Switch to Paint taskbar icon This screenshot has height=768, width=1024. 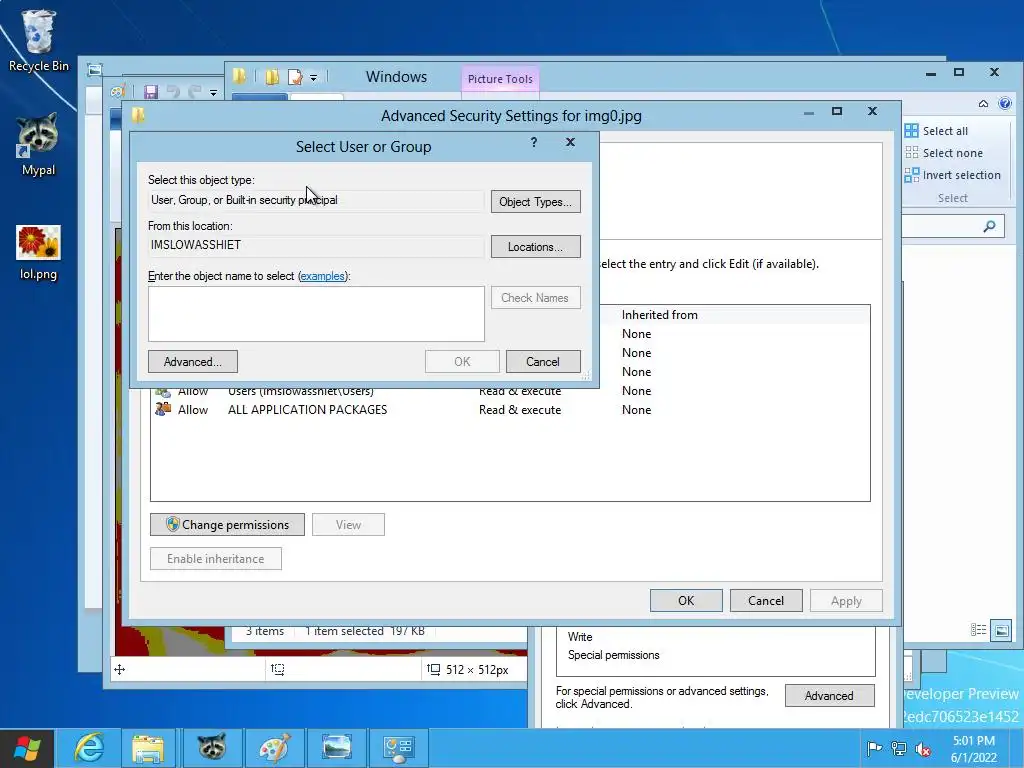click(x=275, y=748)
